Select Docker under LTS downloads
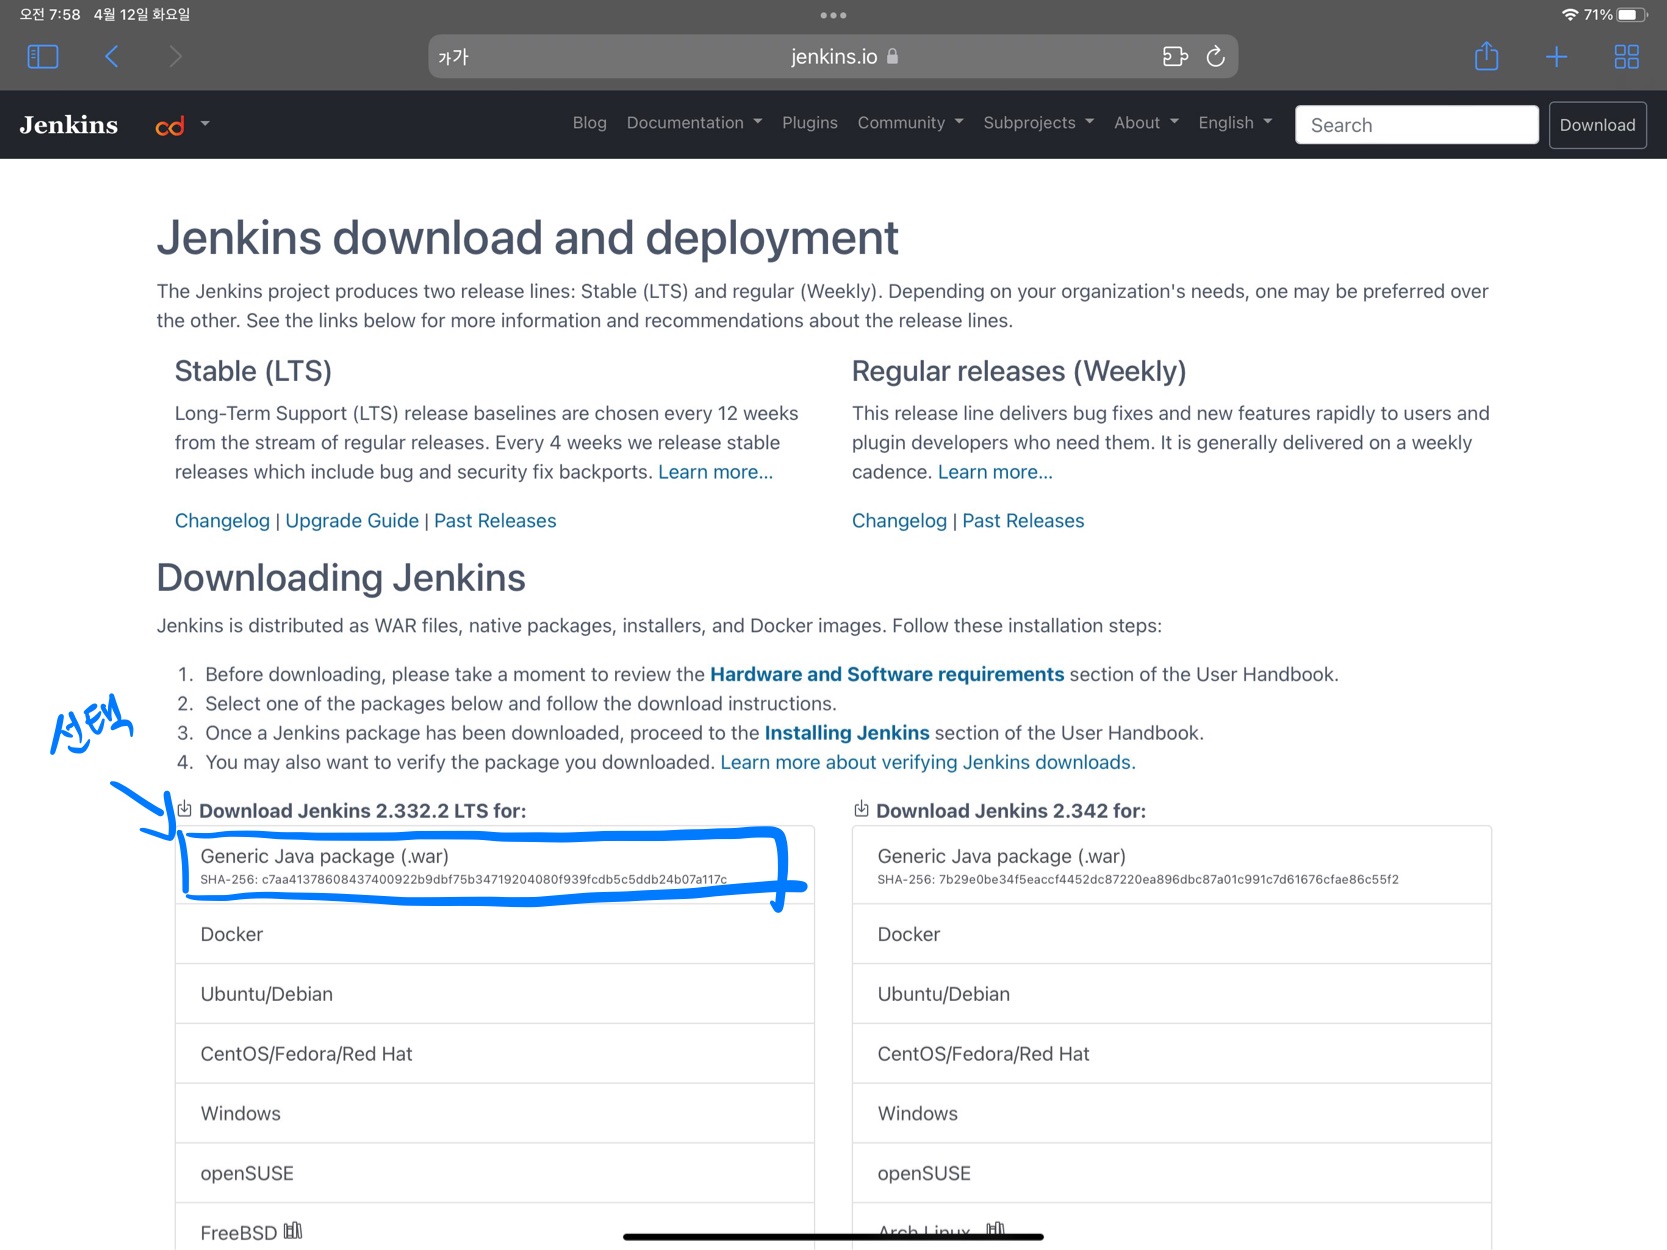1667x1250 pixels. (x=495, y=934)
